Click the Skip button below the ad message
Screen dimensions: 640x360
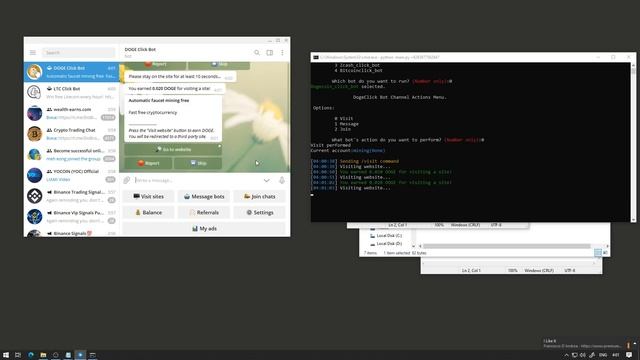click(198, 163)
